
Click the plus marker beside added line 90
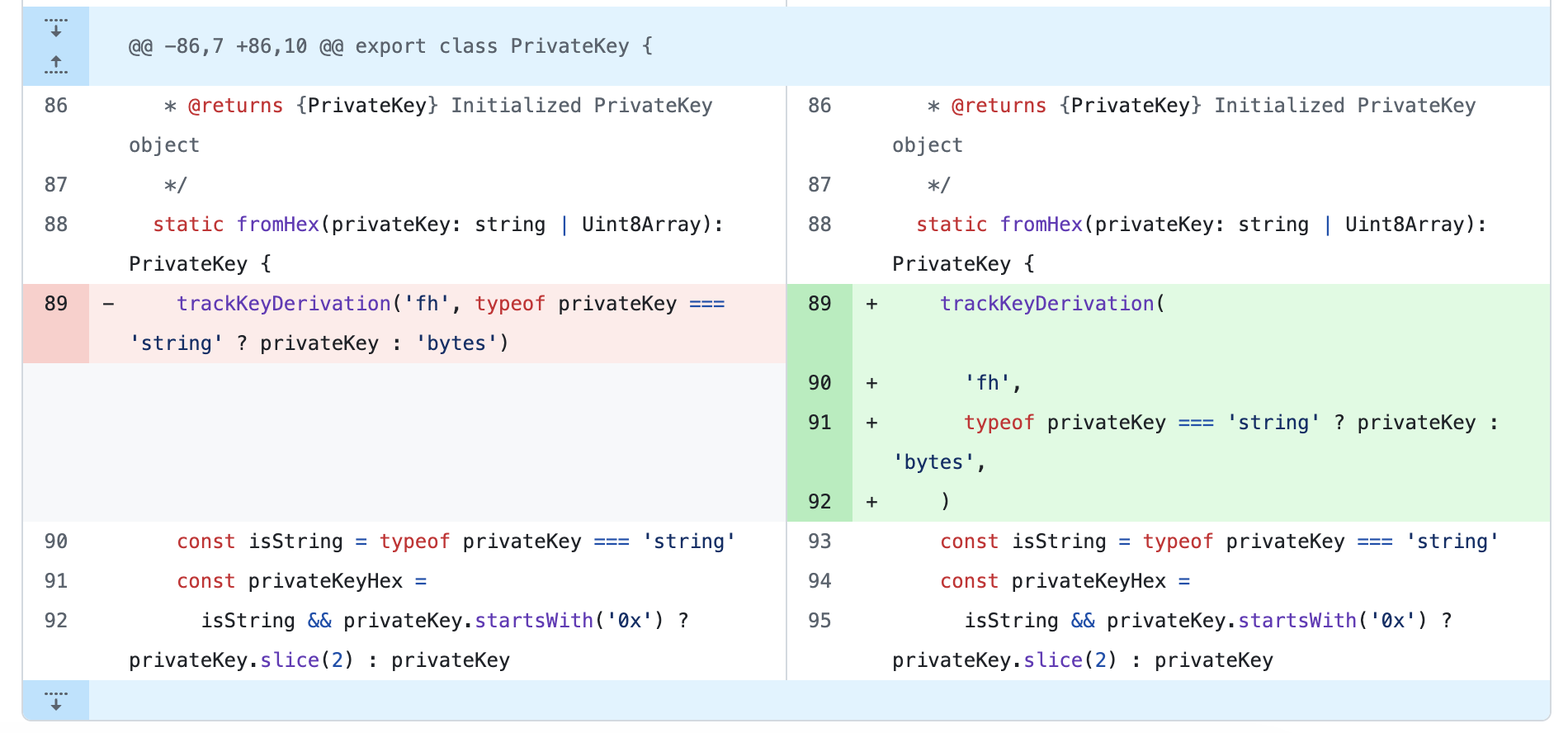(872, 382)
